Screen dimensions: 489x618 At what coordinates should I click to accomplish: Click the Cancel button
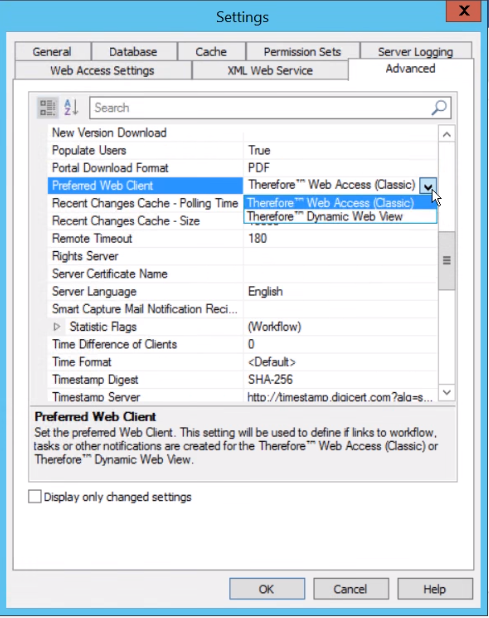351,589
